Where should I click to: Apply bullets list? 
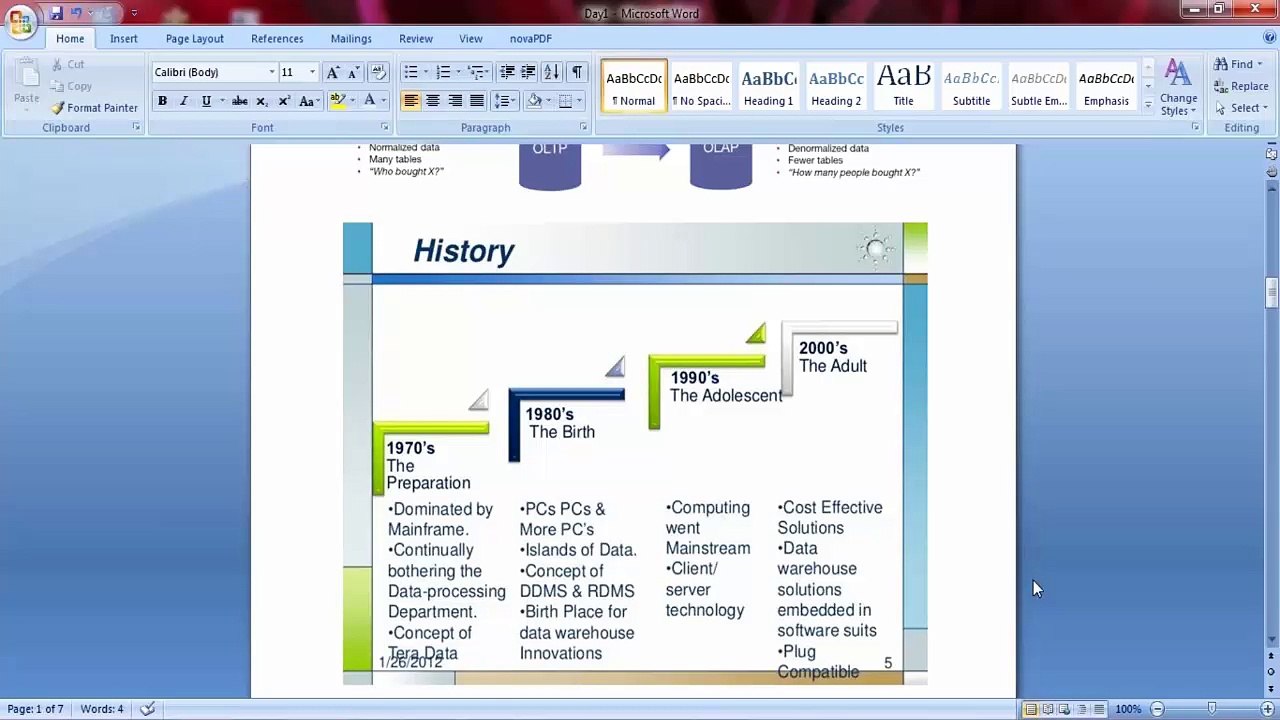[x=410, y=72]
